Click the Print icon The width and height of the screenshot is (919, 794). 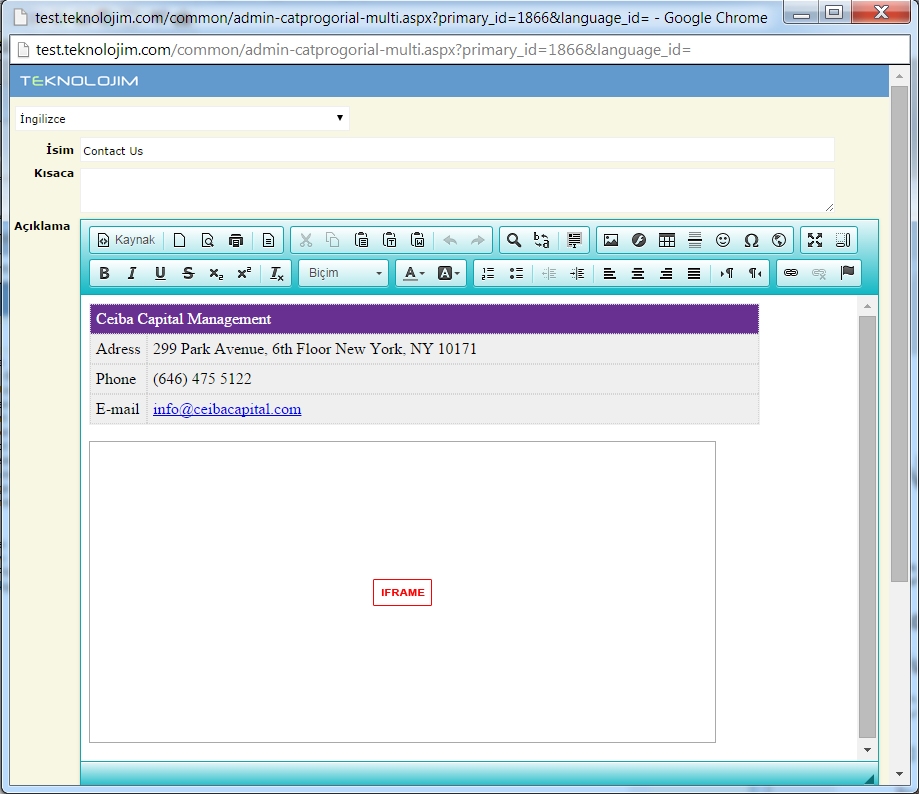tap(236, 240)
